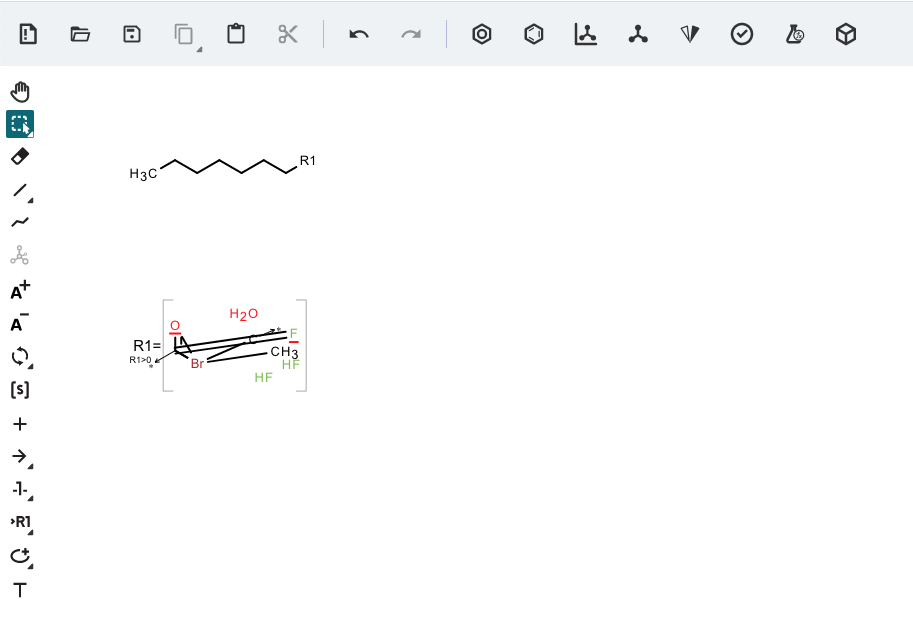Click the green F atom label
The image size is (913, 635).
293,334
